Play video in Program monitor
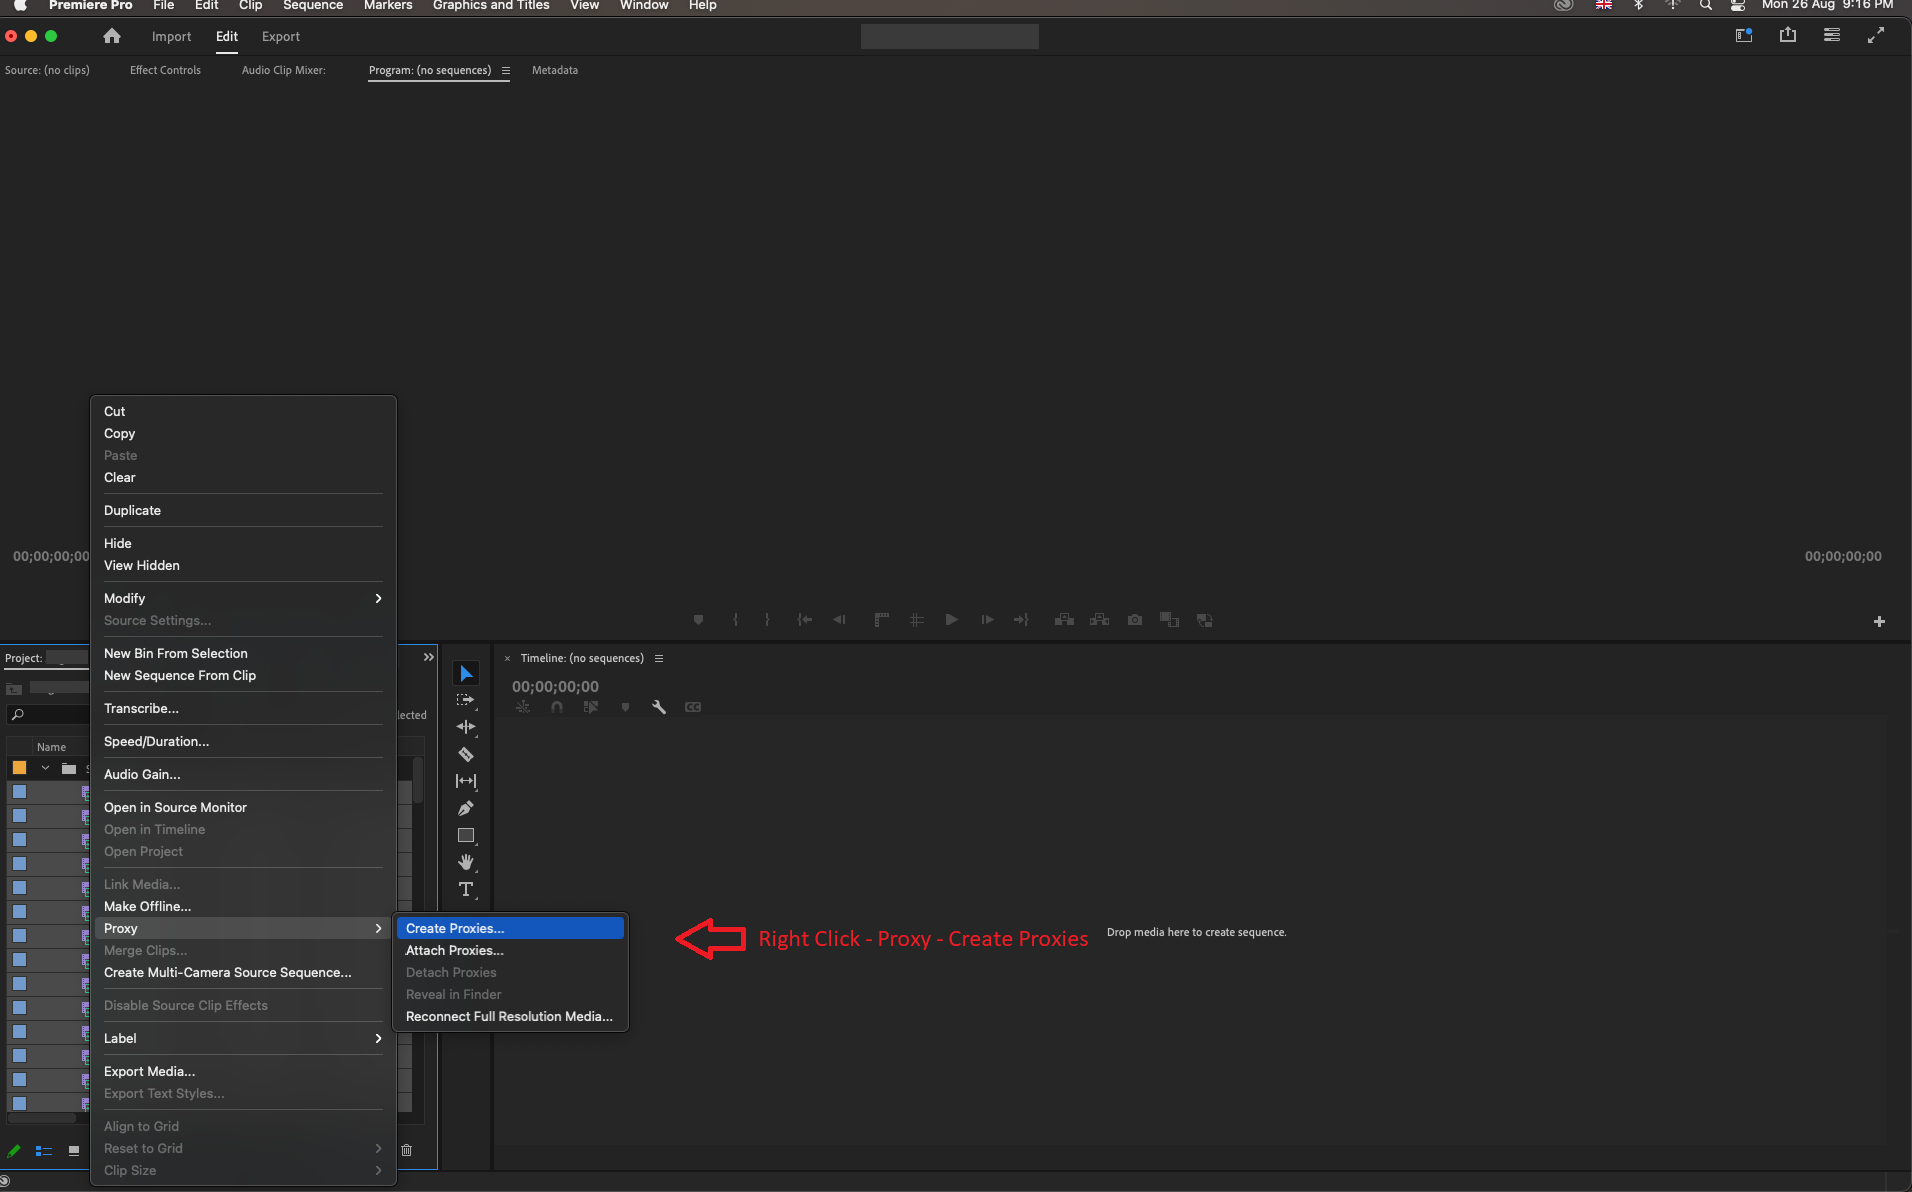This screenshot has width=1912, height=1192. point(951,620)
